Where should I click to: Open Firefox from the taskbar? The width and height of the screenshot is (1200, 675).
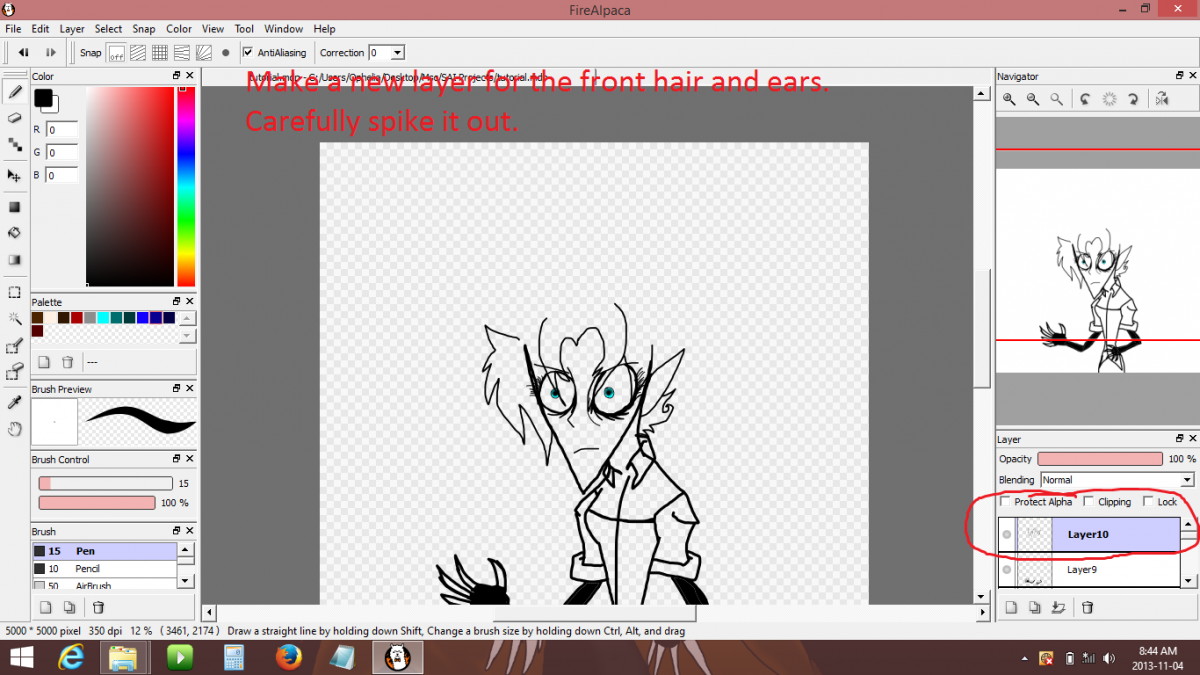click(289, 657)
